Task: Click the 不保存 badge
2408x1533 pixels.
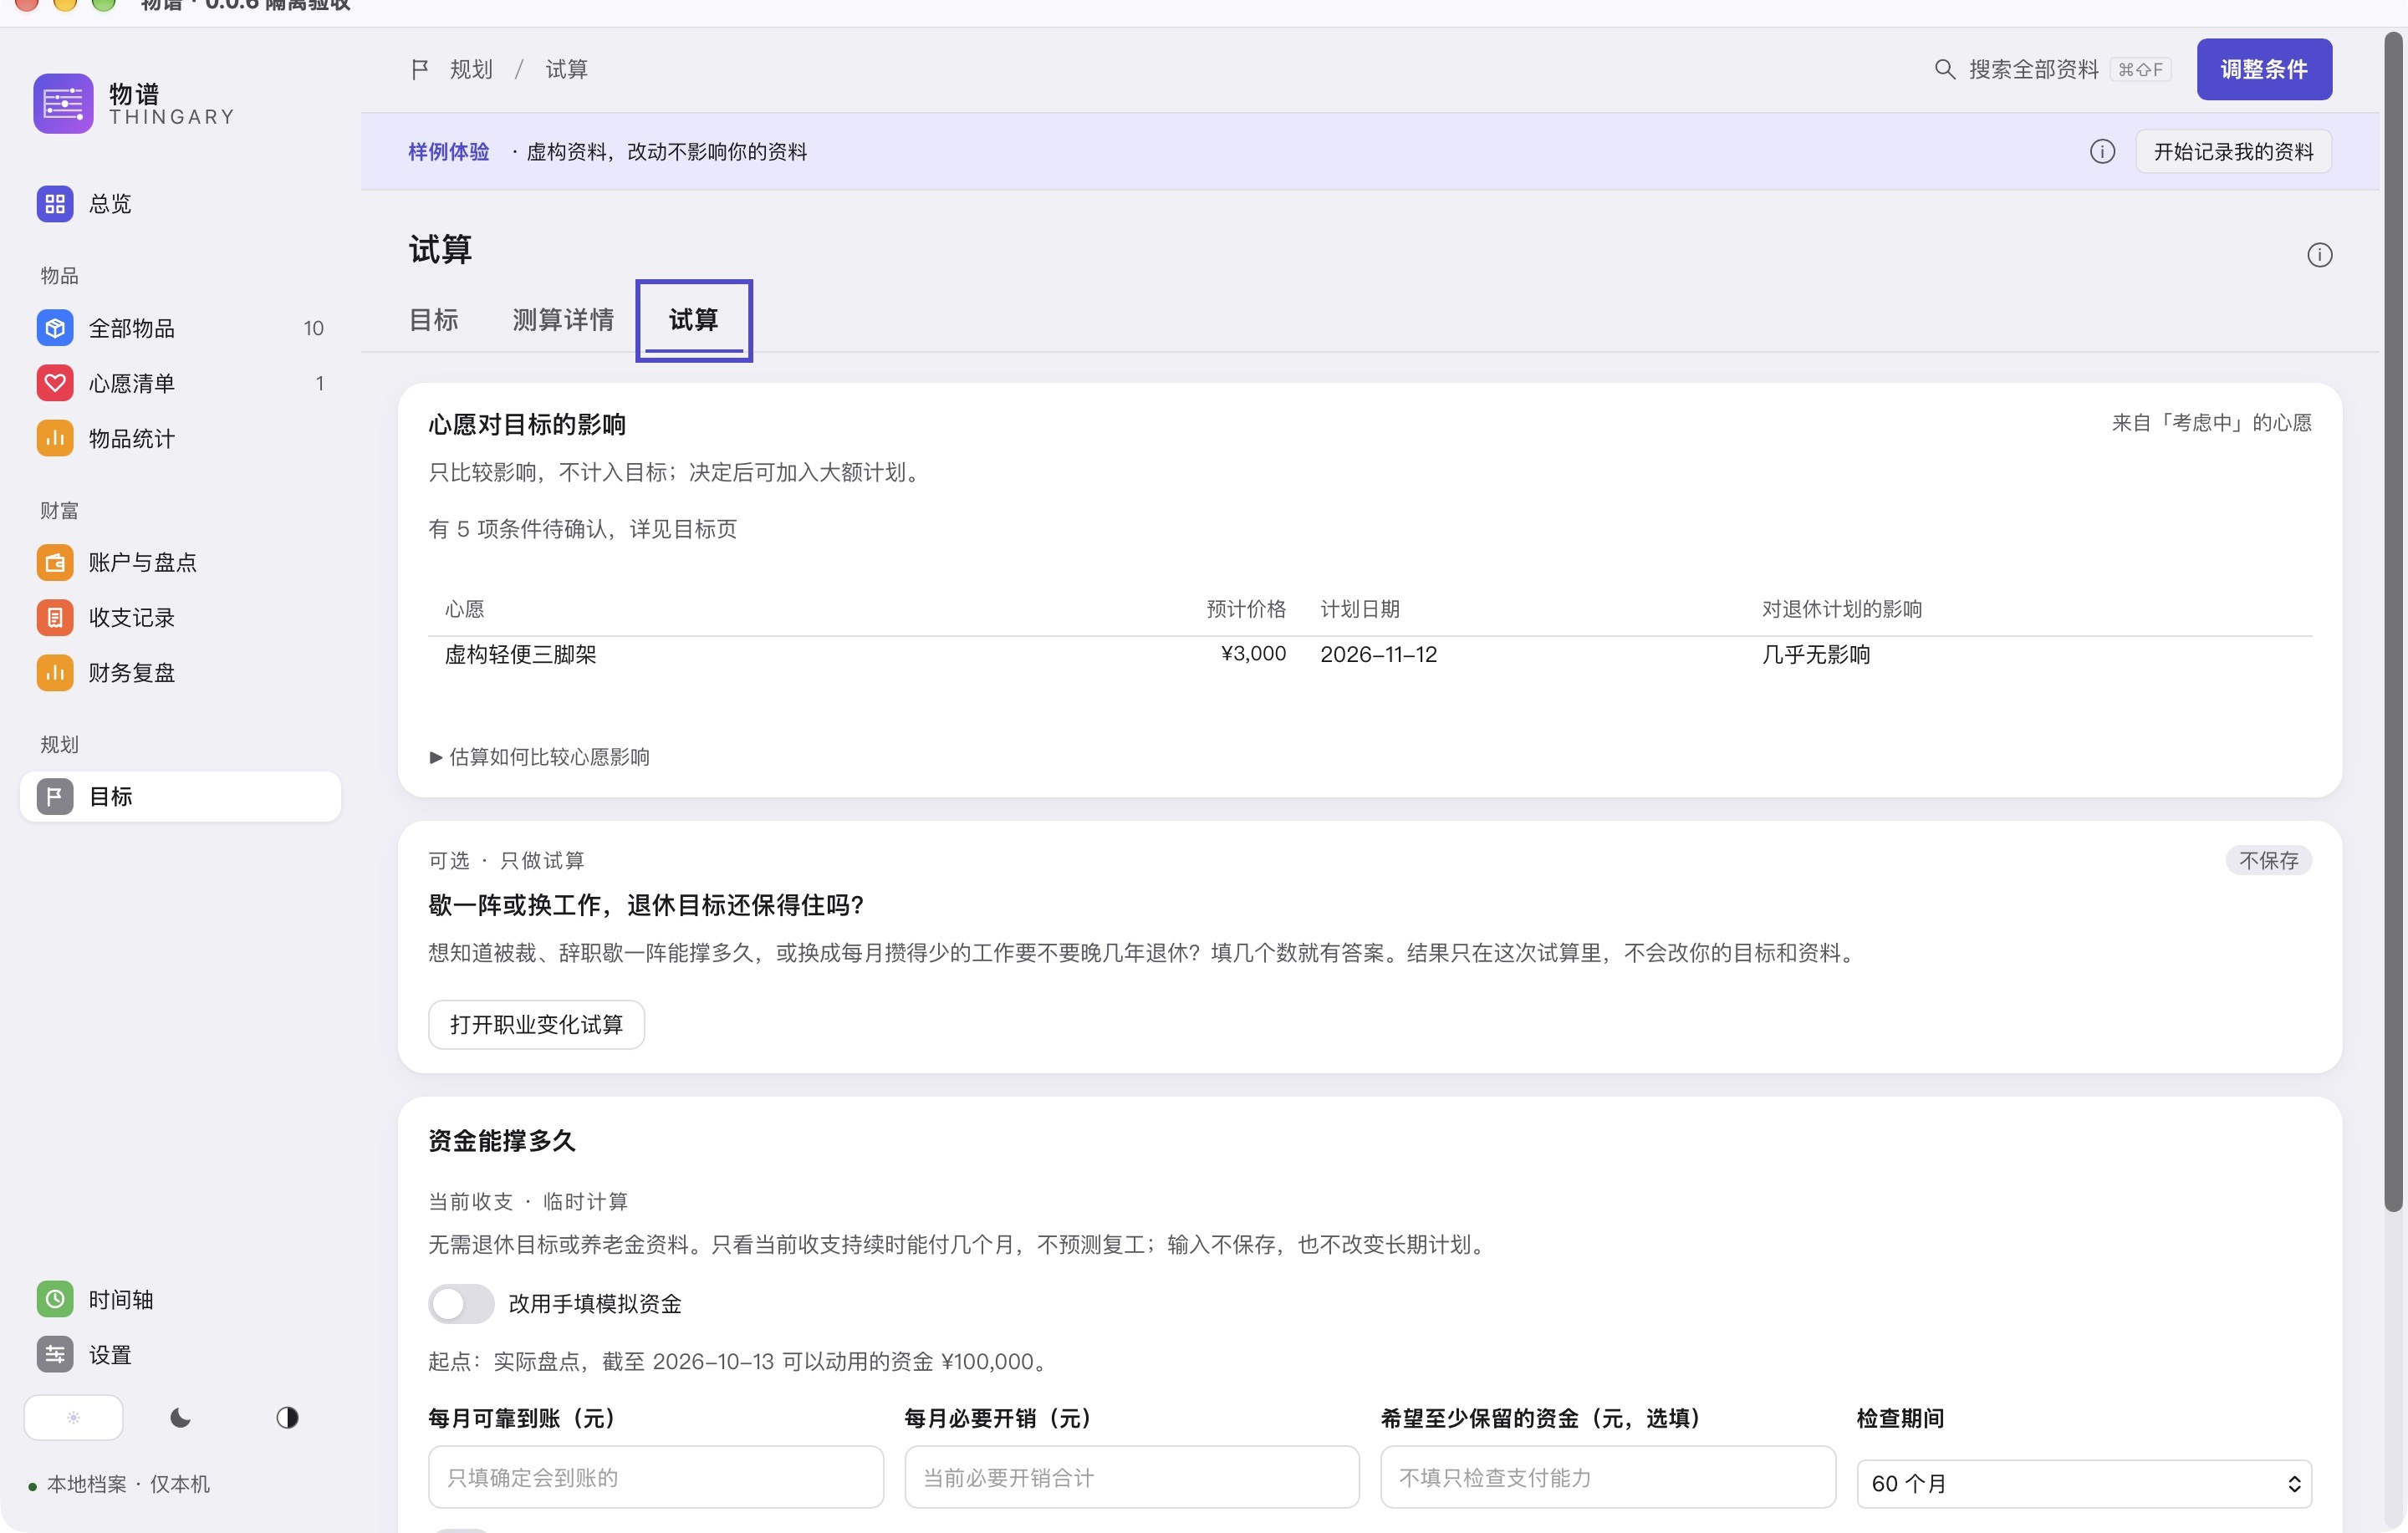Action: tap(2268, 860)
